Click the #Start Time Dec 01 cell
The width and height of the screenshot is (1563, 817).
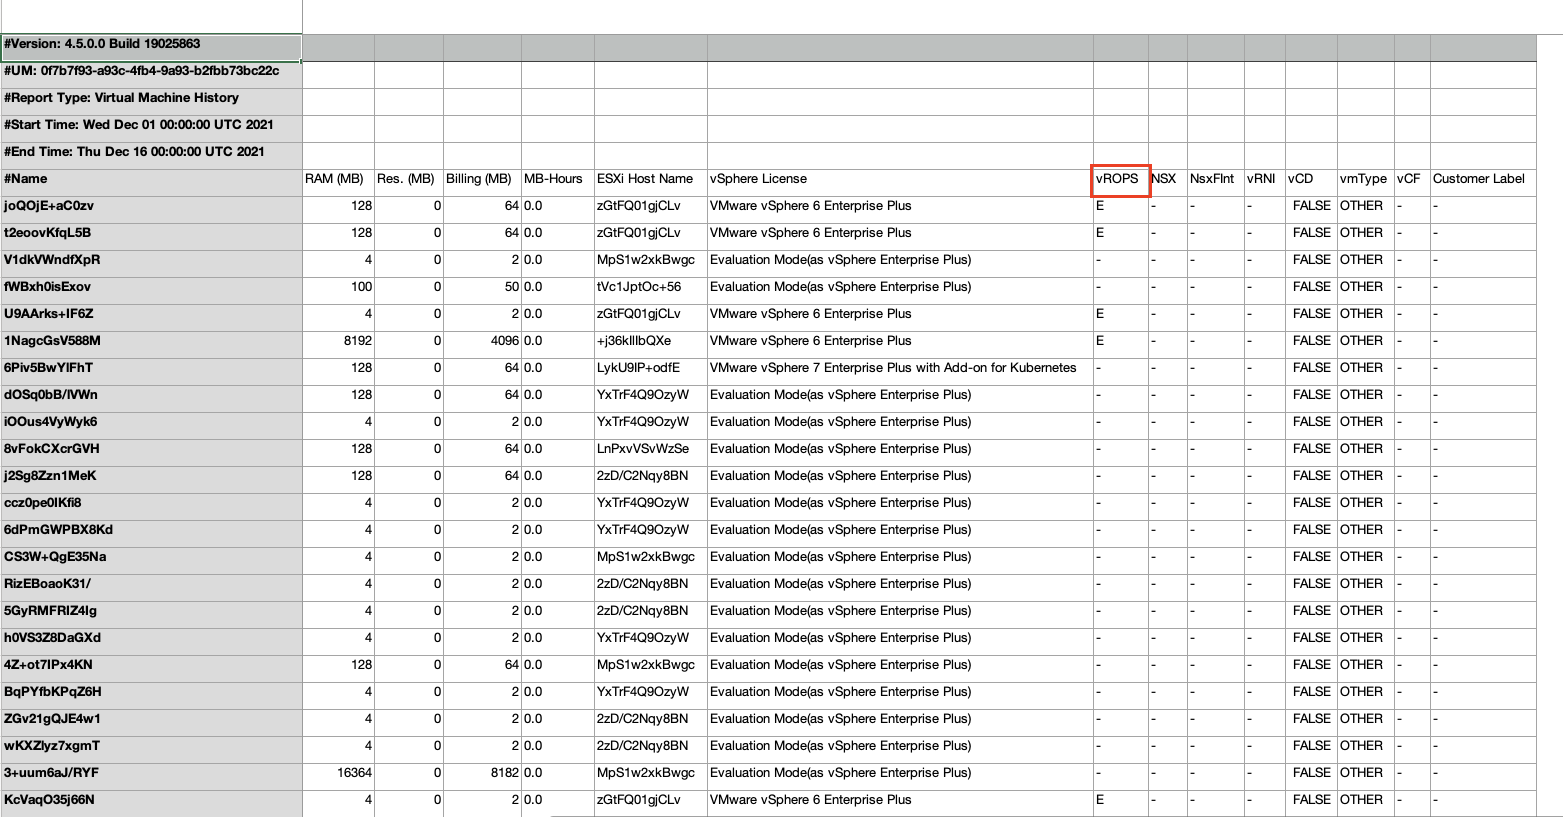151,126
